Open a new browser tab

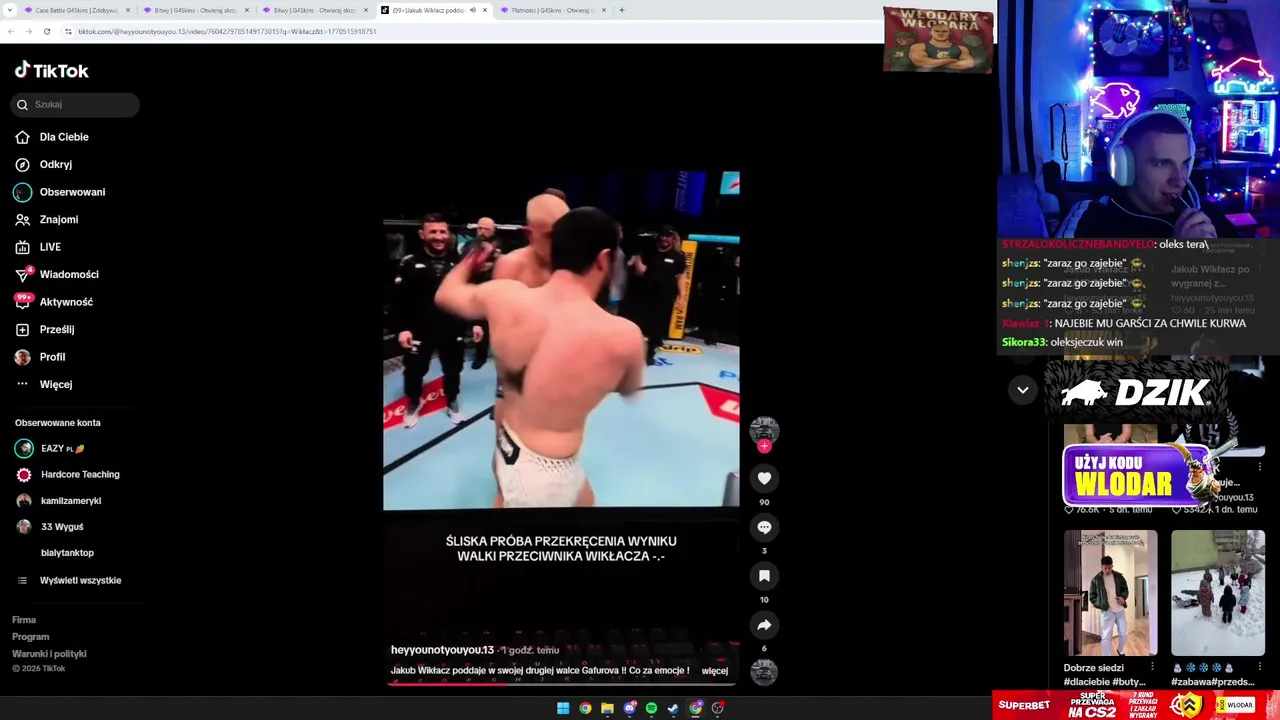coord(622,10)
